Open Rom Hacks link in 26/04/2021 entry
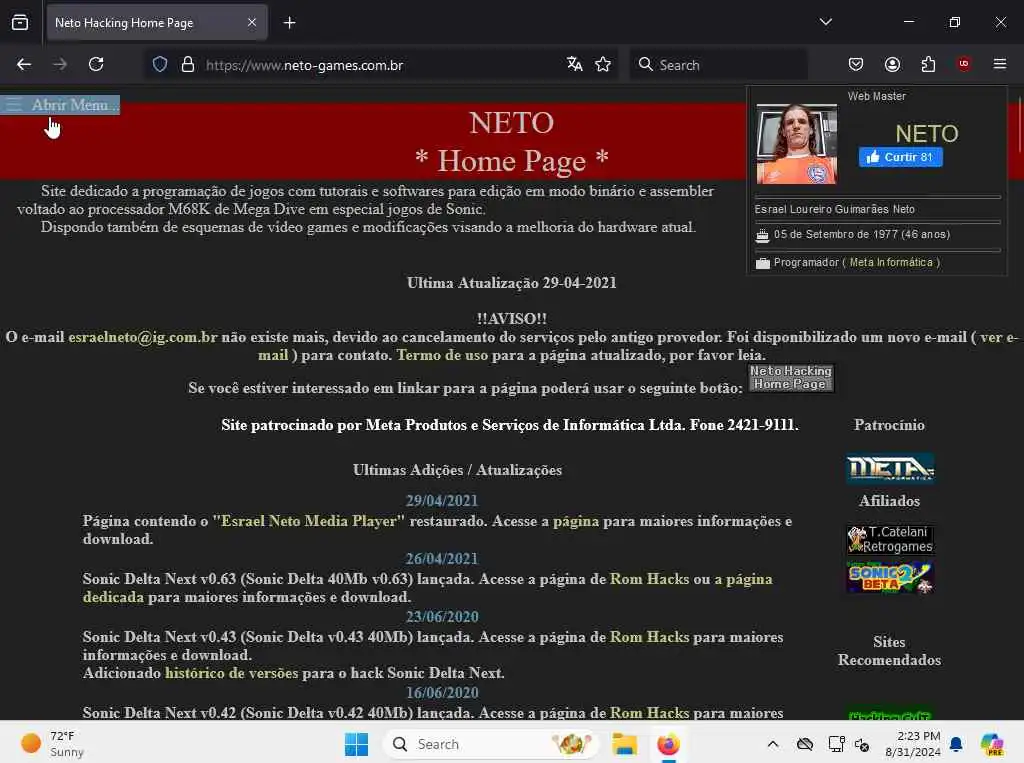This screenshot has height=763, width=1024. coord(649,579)
